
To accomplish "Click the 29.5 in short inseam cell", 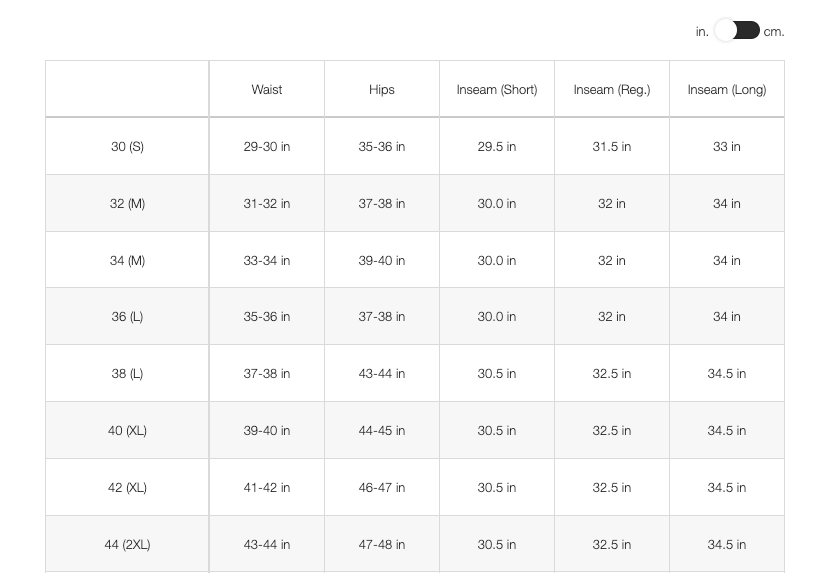I will coord(497,146).
